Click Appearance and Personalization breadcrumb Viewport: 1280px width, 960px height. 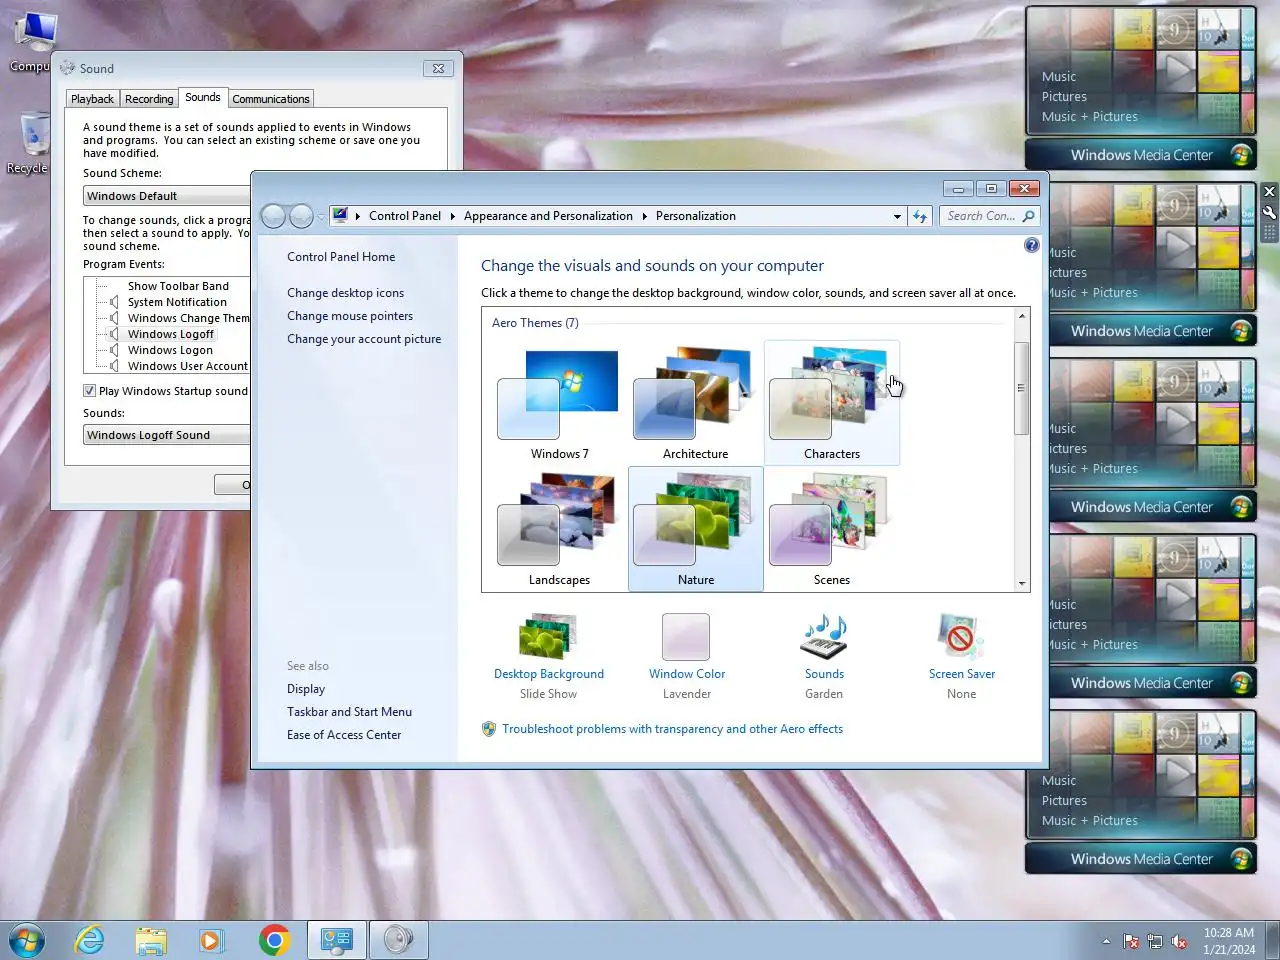[x=548, y=216]
